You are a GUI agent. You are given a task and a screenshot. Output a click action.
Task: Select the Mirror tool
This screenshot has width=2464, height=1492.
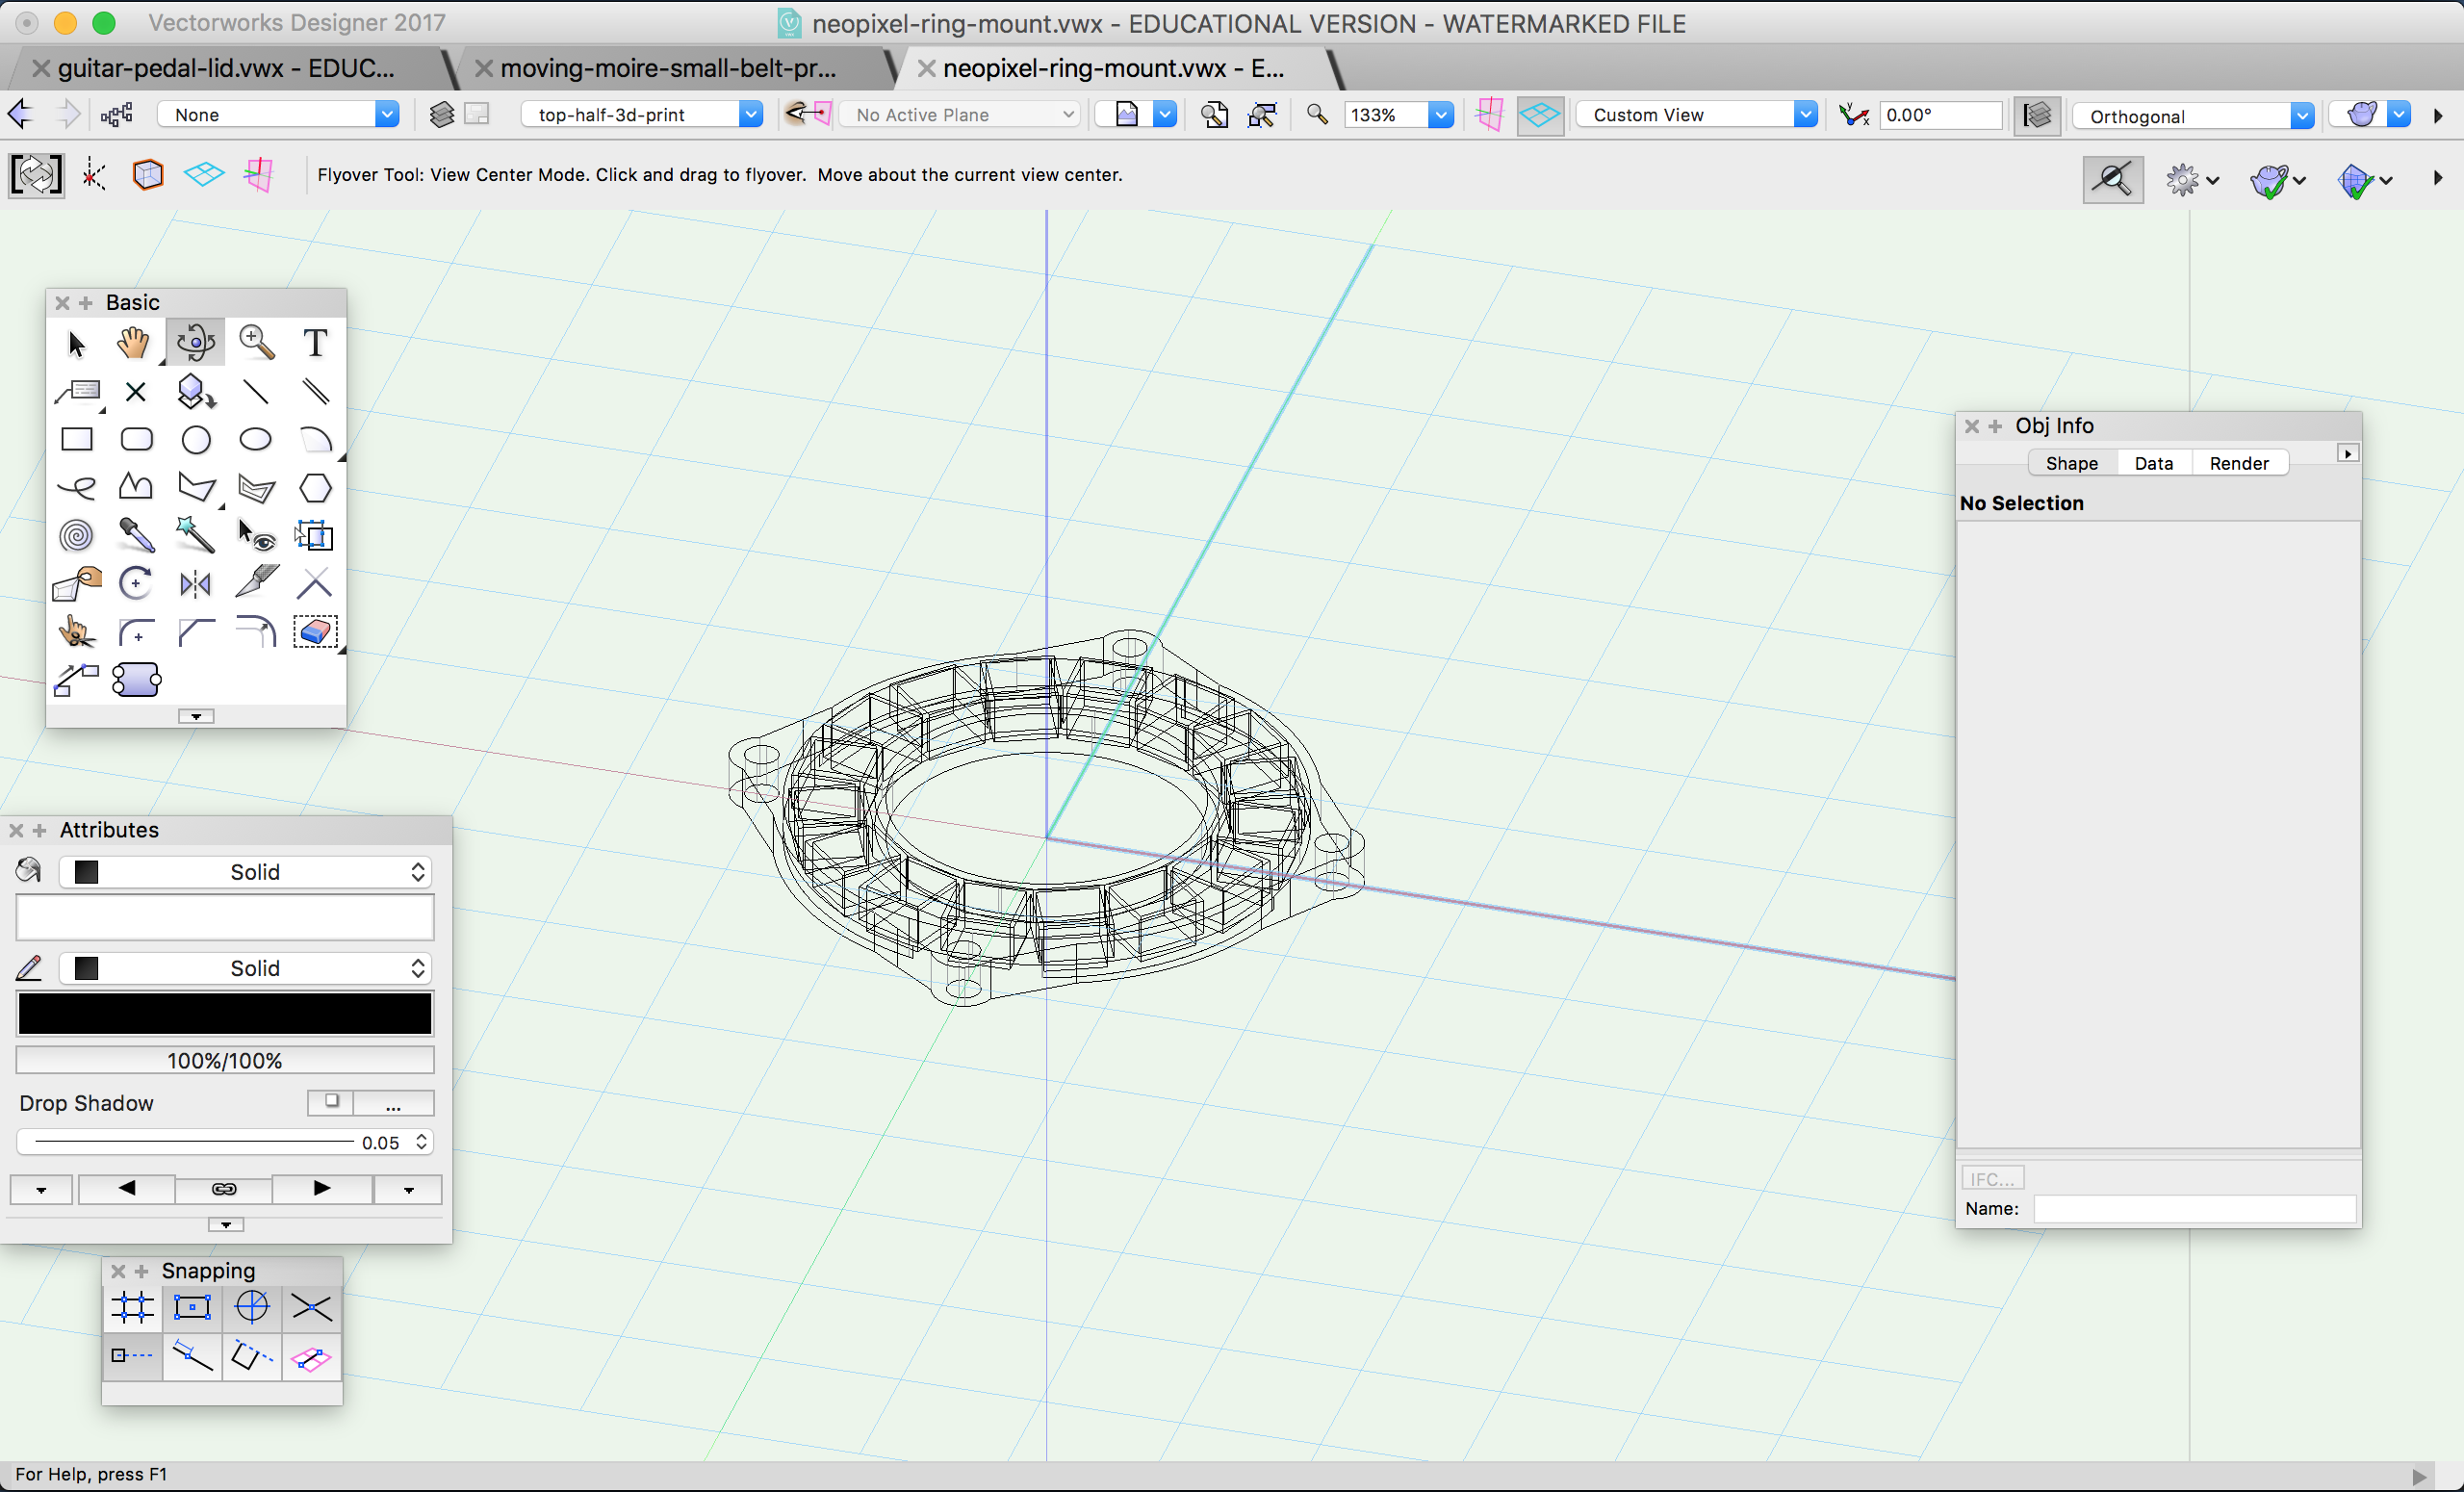tap(196, 583)
